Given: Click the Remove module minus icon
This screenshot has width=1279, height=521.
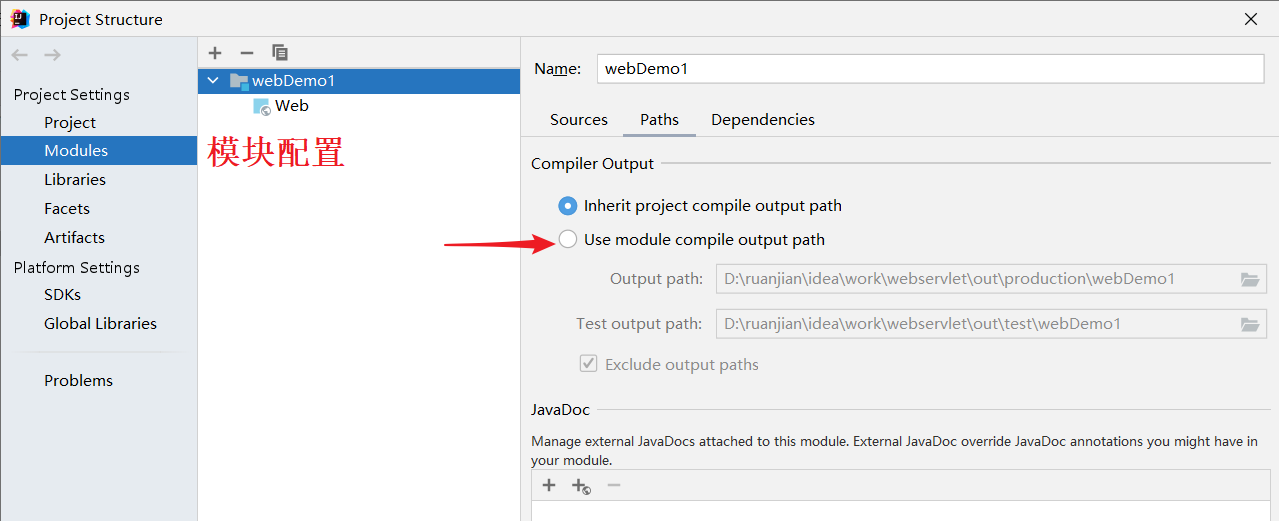Looking at the screenshot, I should click(x=247, y=52).
